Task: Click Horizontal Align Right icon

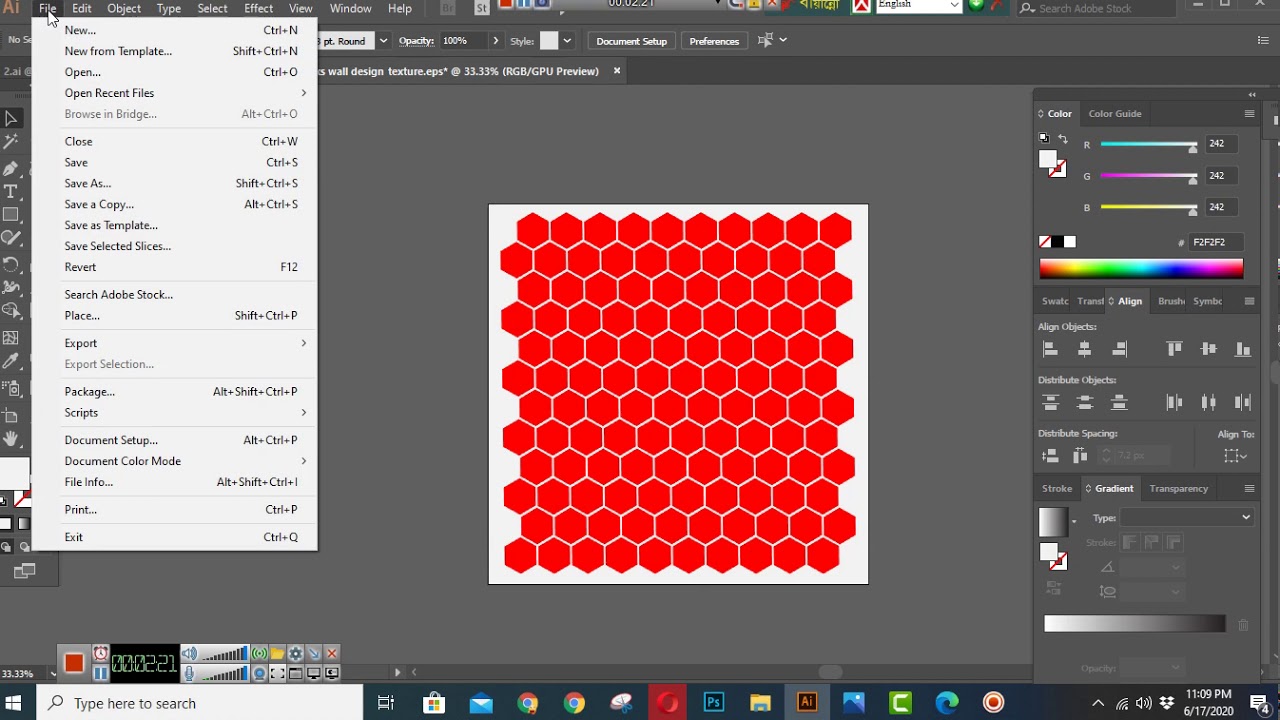Action: pyautogui.click(x=1119, y=349)
